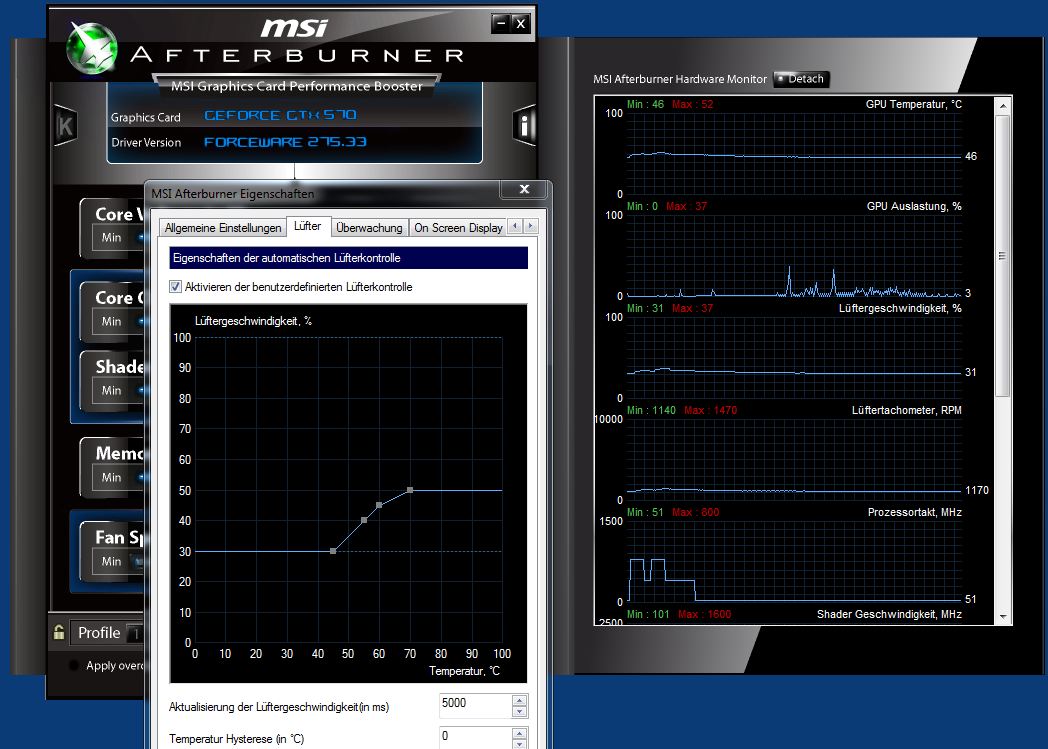Select fan curve point at 45°C
1048x749 pixels.
[333, 551]
